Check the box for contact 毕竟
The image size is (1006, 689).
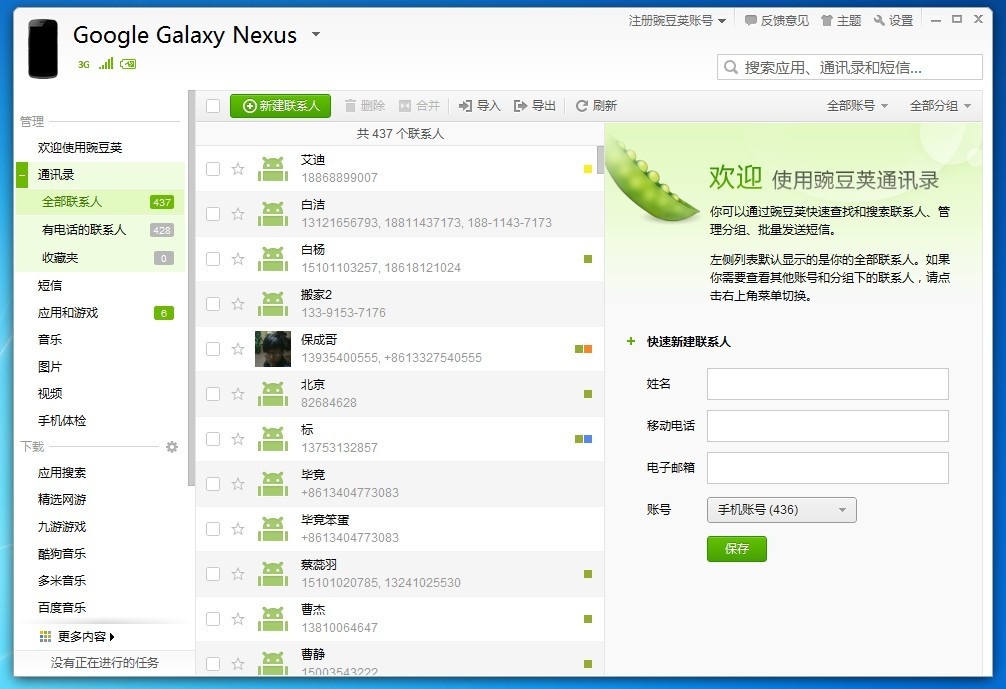213,484
